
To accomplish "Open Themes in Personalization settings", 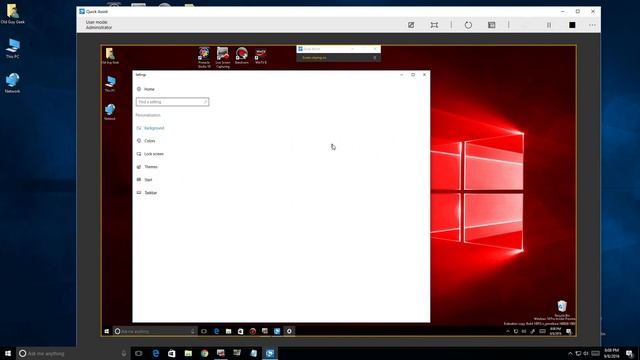I will pos(151,167).
